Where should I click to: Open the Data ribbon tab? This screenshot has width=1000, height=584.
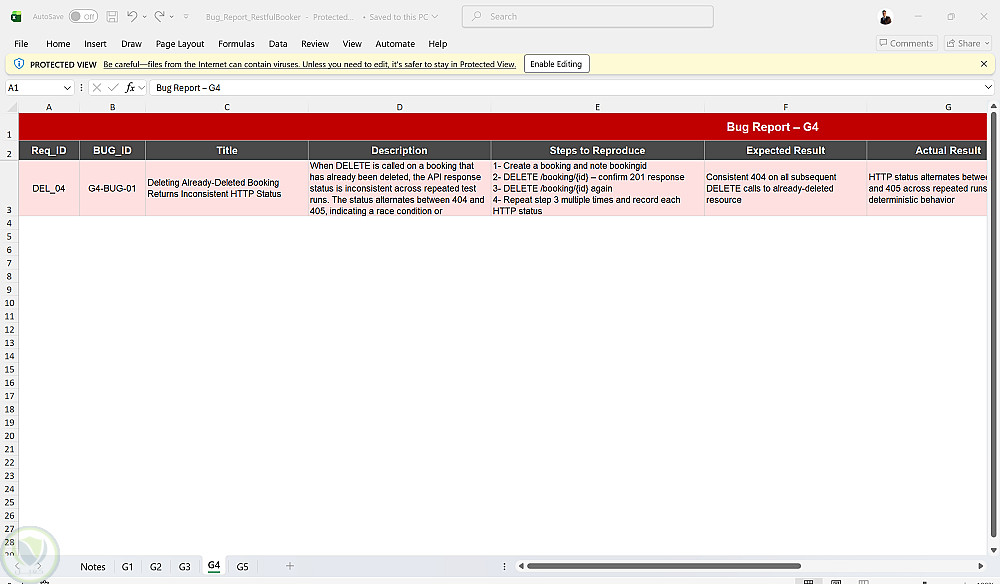click(277, 43)
